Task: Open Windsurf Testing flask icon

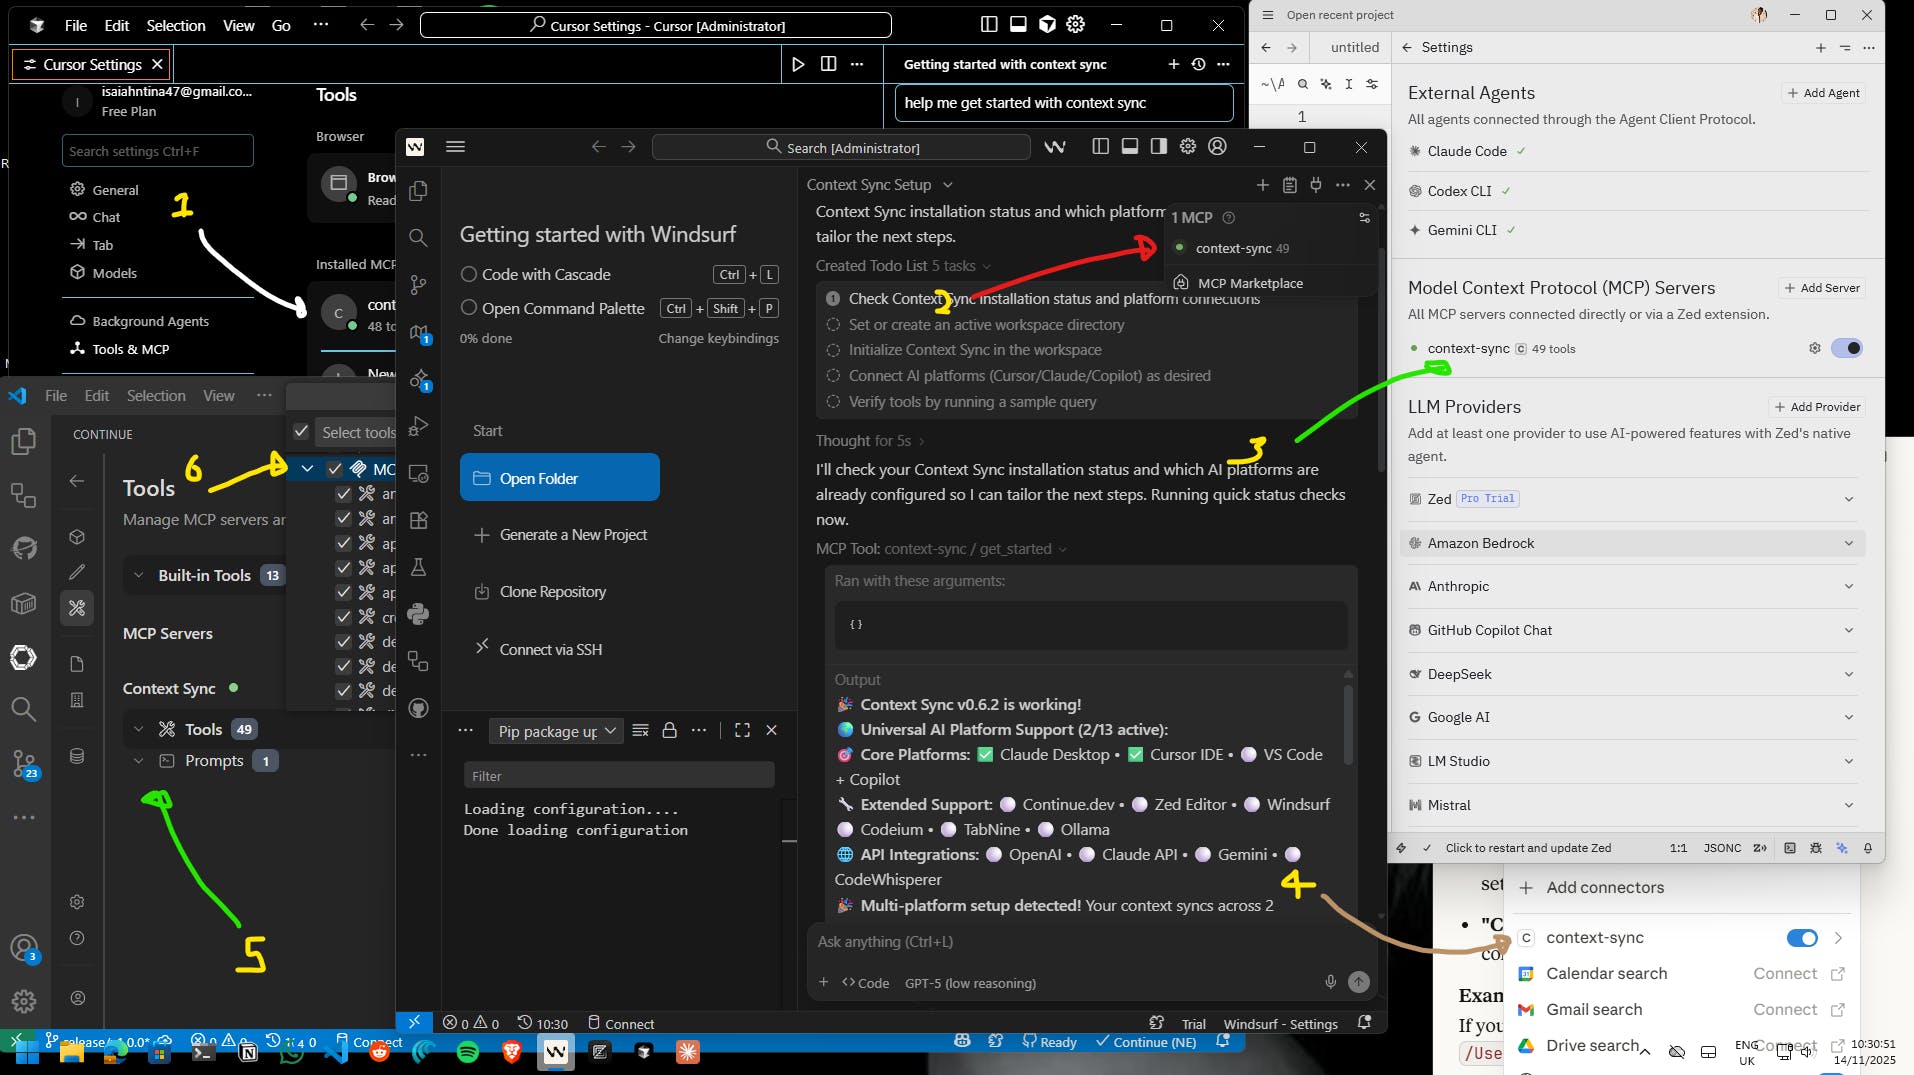Action: pos(419,567)
